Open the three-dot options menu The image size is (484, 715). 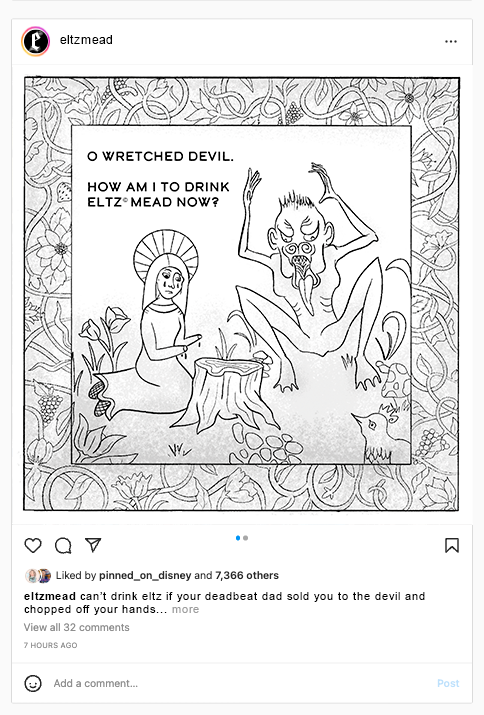[451, 41]
